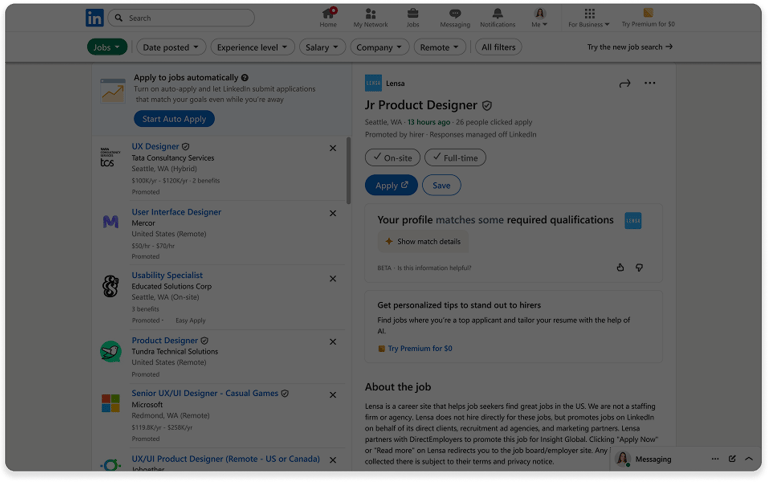The width and height of the screenshot is (768, 482).
Task: Click Lensa logo in match card
Action: [633, 220]
